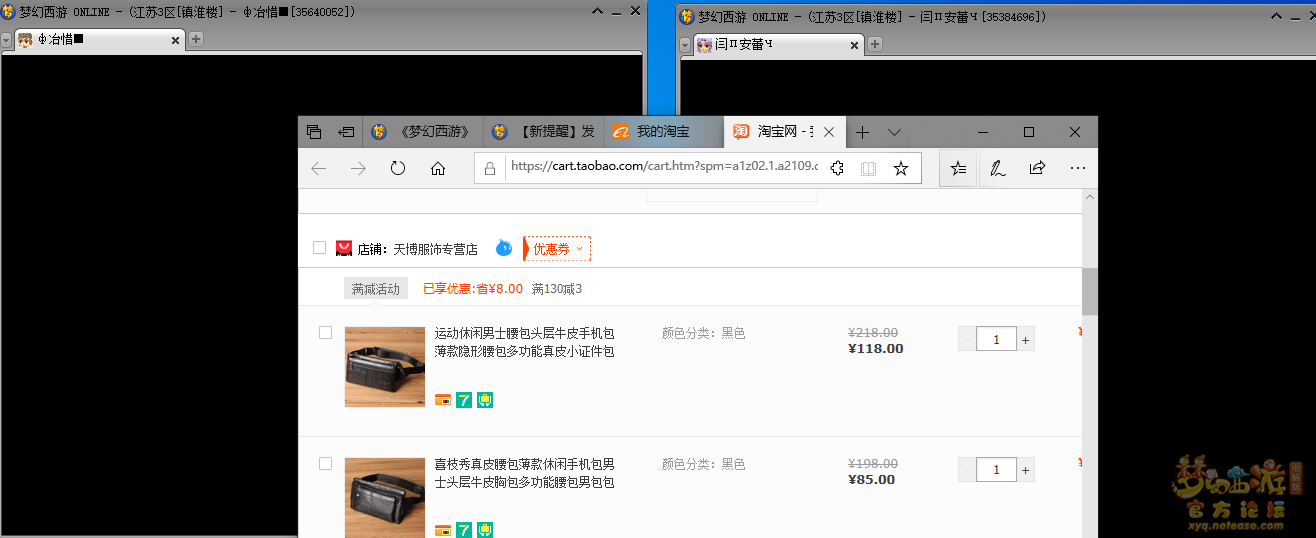
Task: Open the 运动休闲男士腰包 product title link
Action: coord(524,342)
